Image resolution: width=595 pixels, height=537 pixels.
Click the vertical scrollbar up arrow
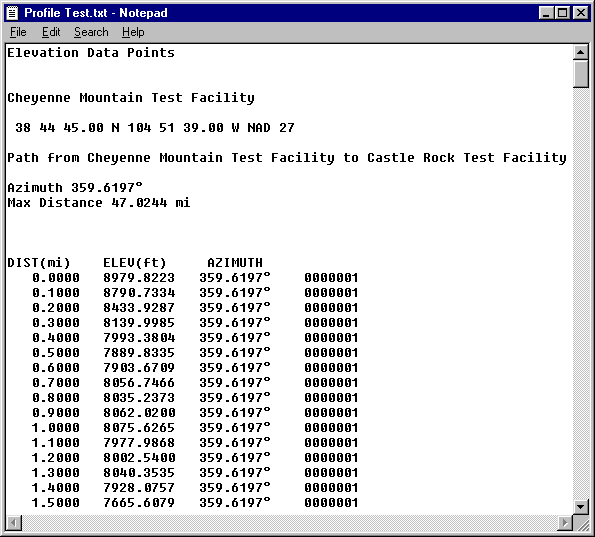(580, 52)
